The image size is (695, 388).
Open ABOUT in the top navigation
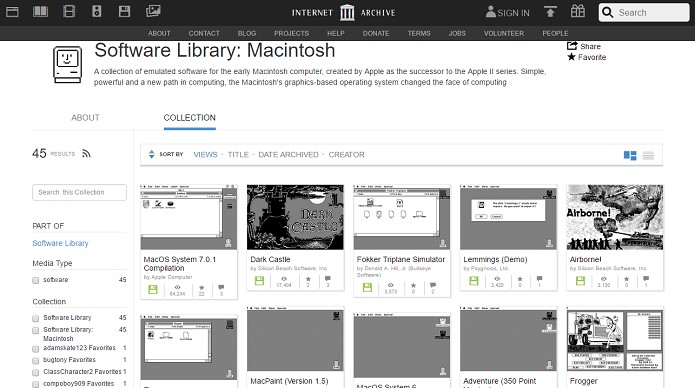(159, 33)
